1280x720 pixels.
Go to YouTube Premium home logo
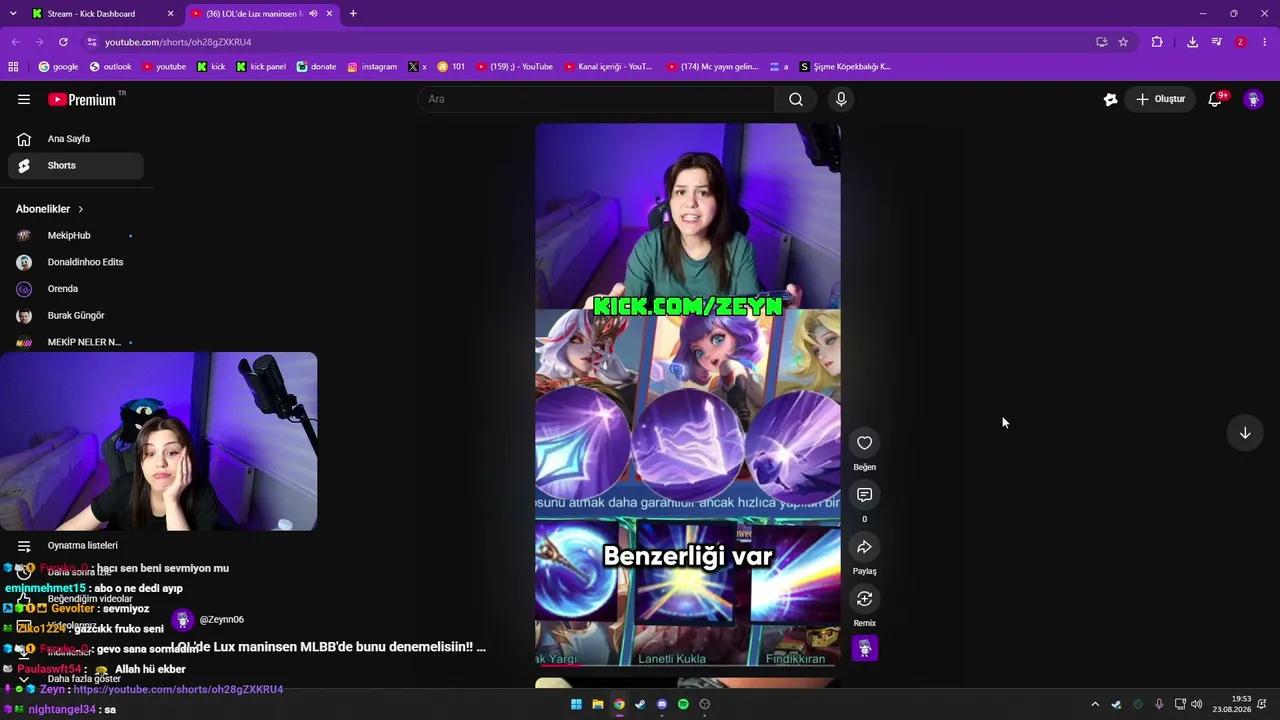(84, 99)
